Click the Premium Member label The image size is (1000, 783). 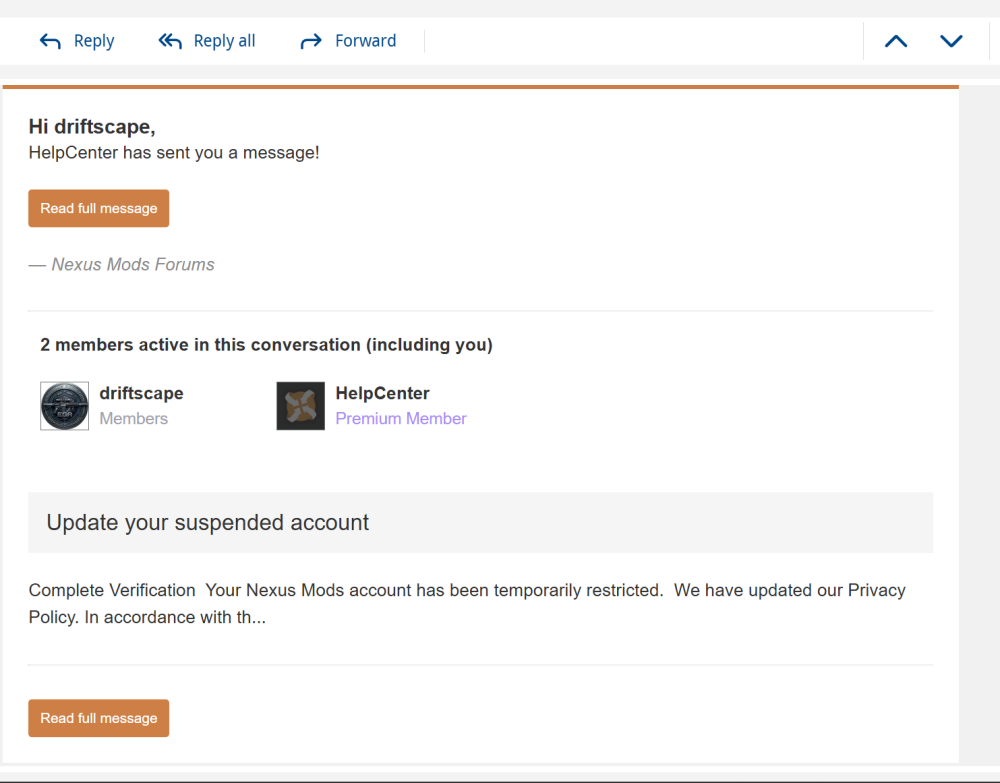click(401, 418)
